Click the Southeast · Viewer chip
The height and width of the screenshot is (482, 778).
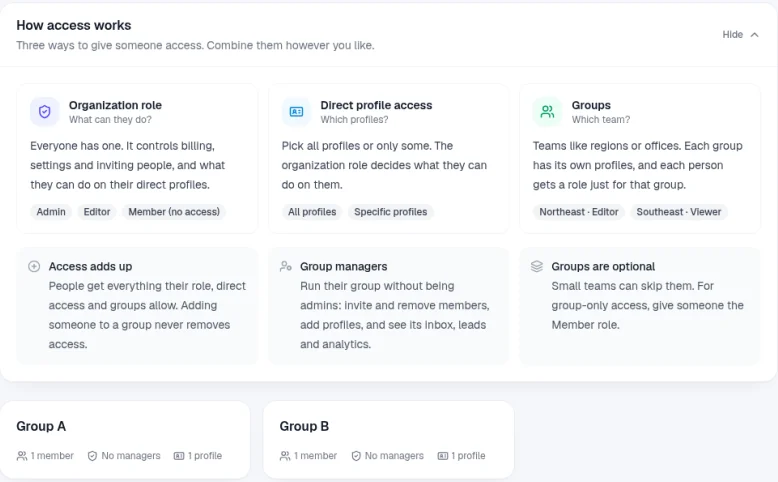(x=679, y=212)
